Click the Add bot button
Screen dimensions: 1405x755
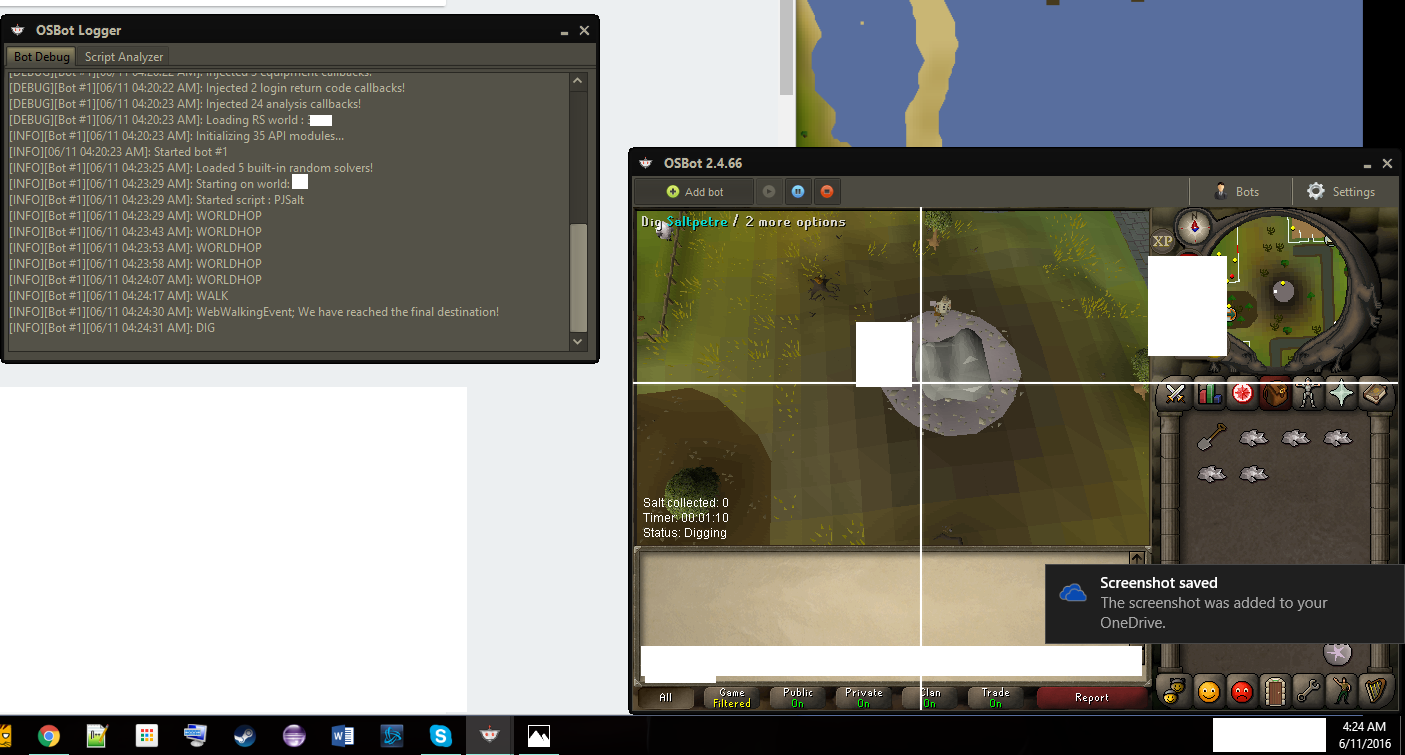point(694,191)
